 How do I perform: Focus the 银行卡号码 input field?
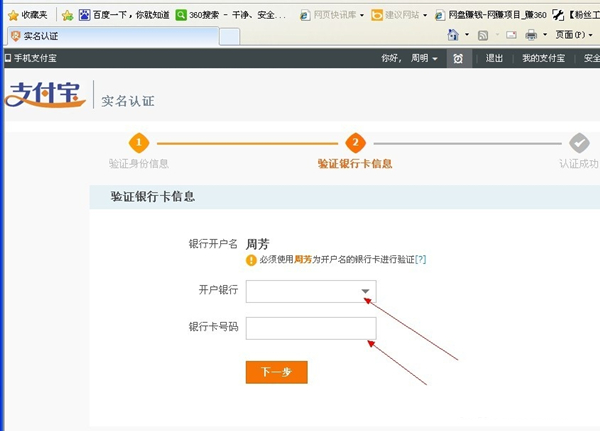click(311, 328)
